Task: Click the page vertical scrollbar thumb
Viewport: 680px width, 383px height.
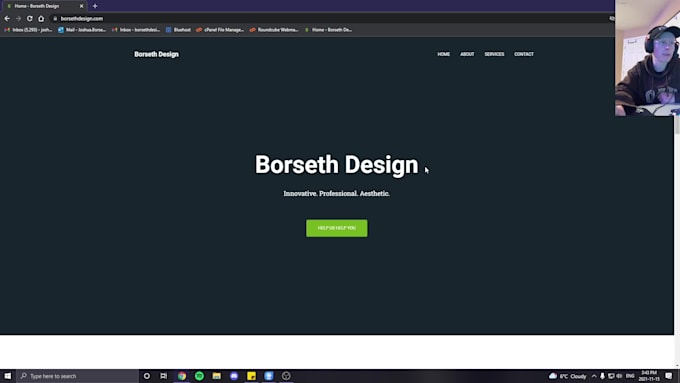Action: point(677,124)
